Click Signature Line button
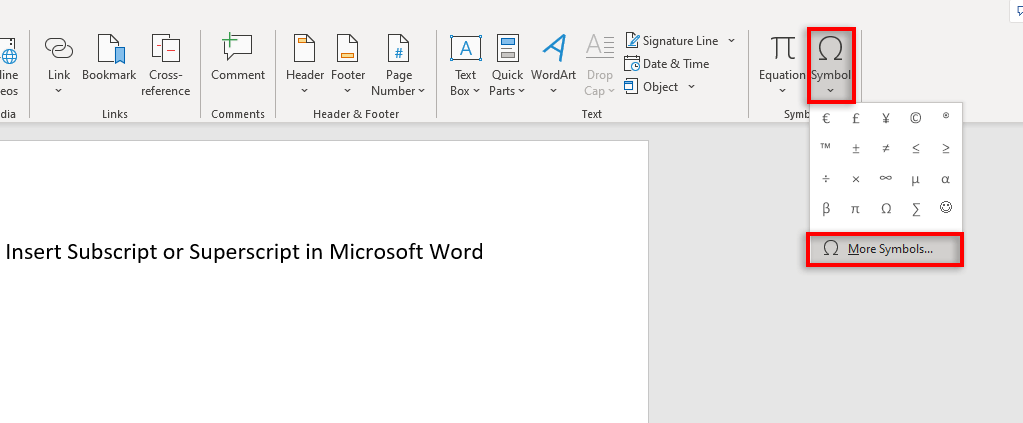 [x=679, y=41]
